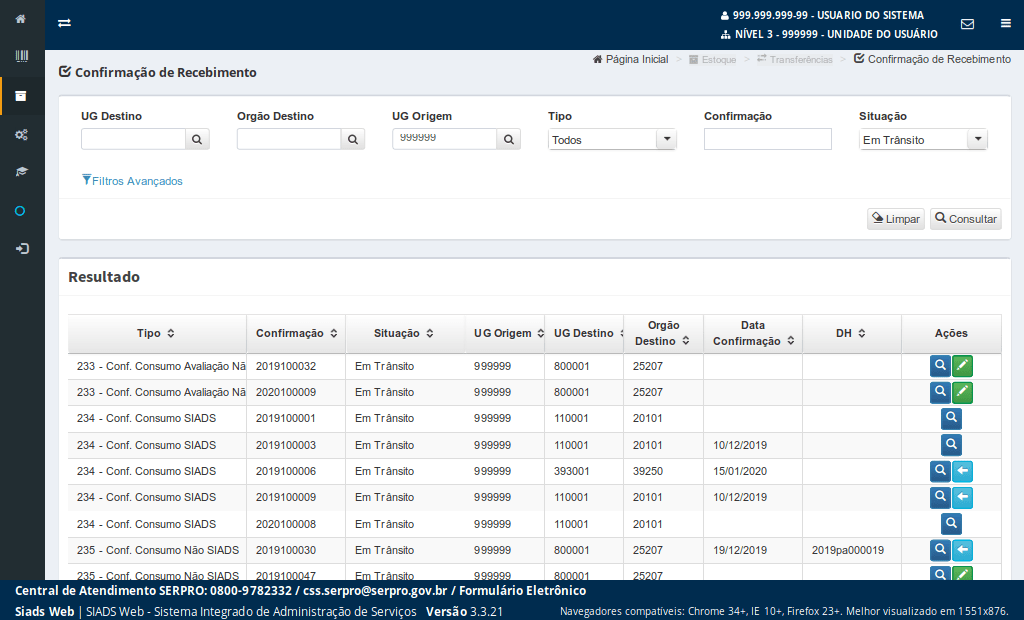Click the css.serpro@serpro.gov.br email link
The width and height of the screenshot is (1024, 620).
pyautogui.click(x=375, y=591)
